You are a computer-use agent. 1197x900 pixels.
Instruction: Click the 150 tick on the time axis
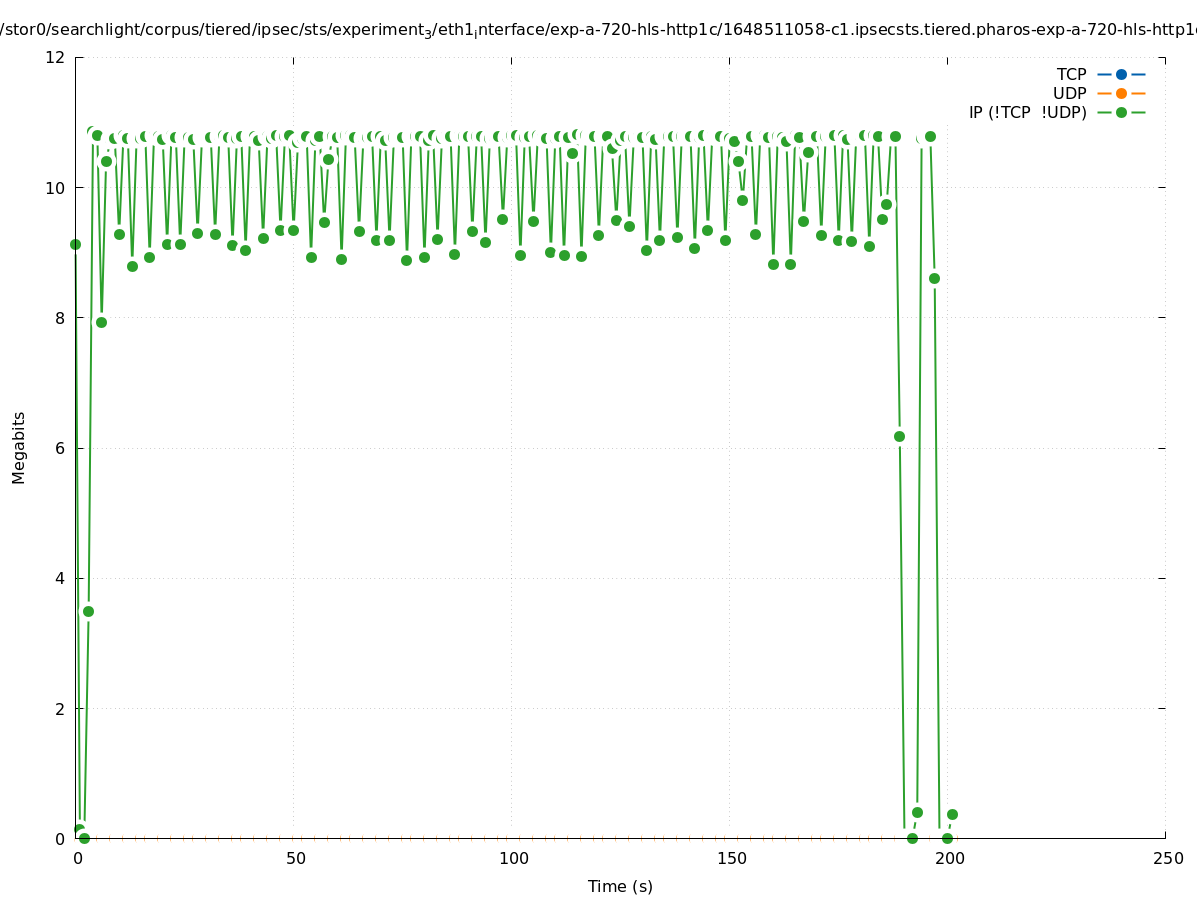(731, 858)
